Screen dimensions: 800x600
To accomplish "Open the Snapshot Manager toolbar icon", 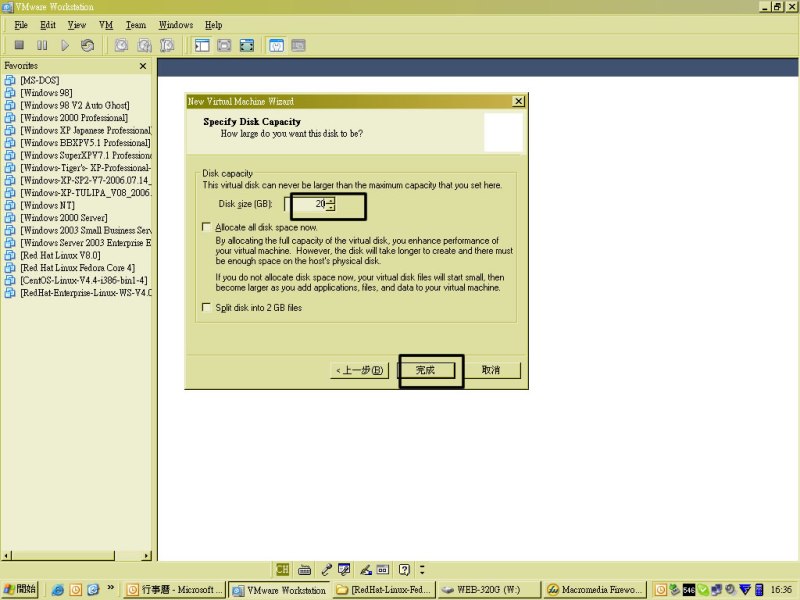I will point(167,45).
